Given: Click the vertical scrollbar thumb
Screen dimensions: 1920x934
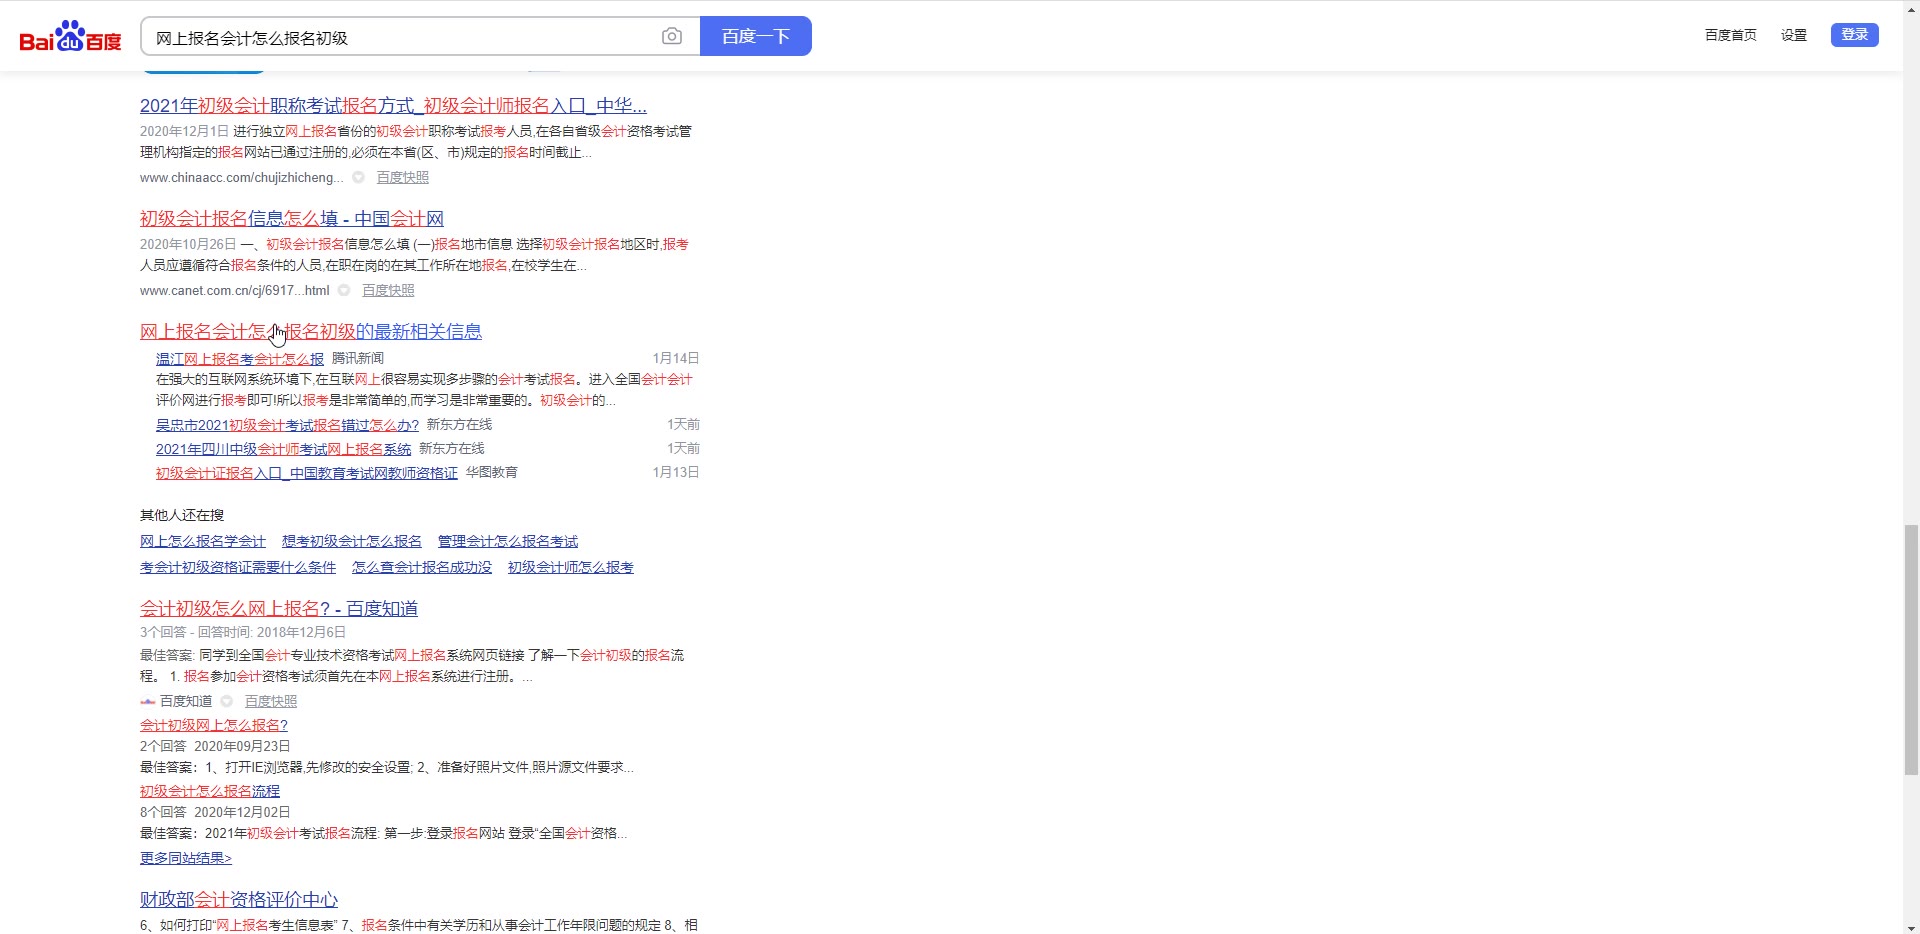Looking at the screenshot, I should pyautogui.click(x=1911, y=649).
